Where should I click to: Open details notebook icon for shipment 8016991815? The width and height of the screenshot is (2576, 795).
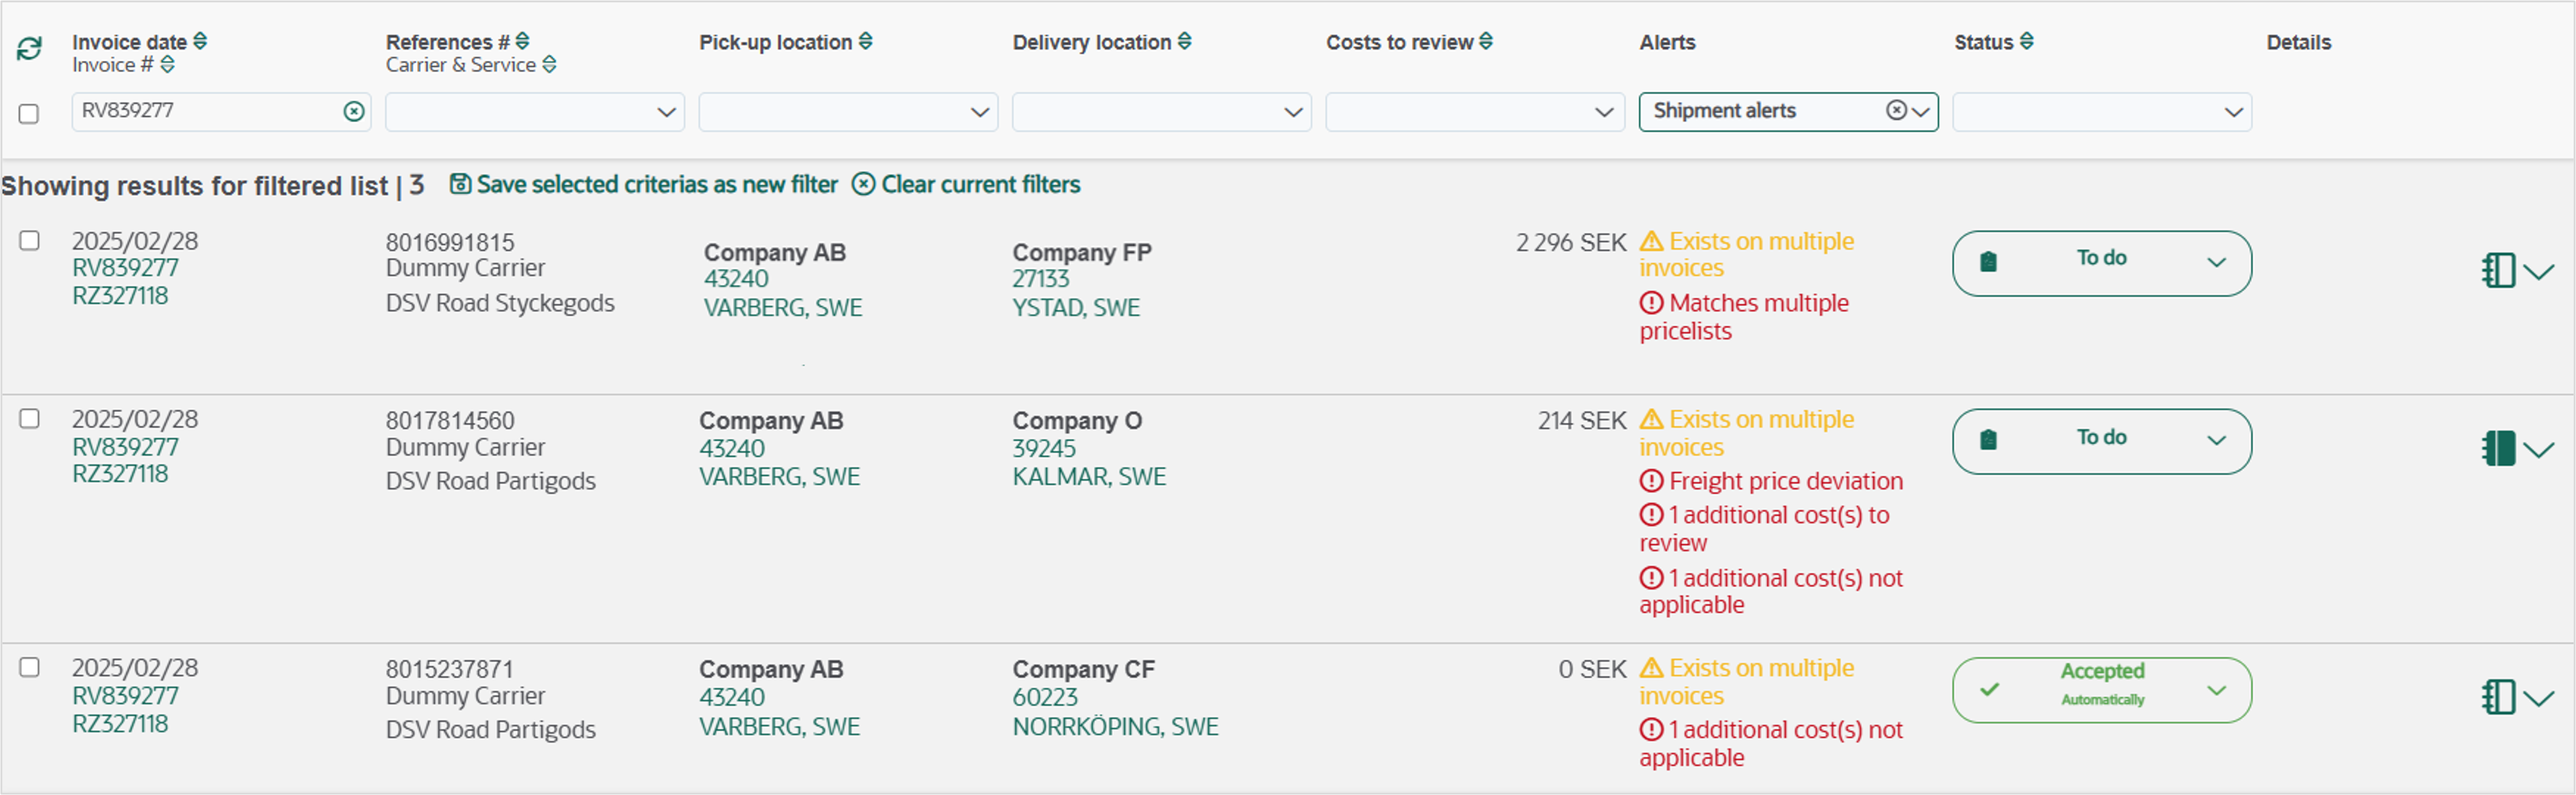pos(2498,269)
